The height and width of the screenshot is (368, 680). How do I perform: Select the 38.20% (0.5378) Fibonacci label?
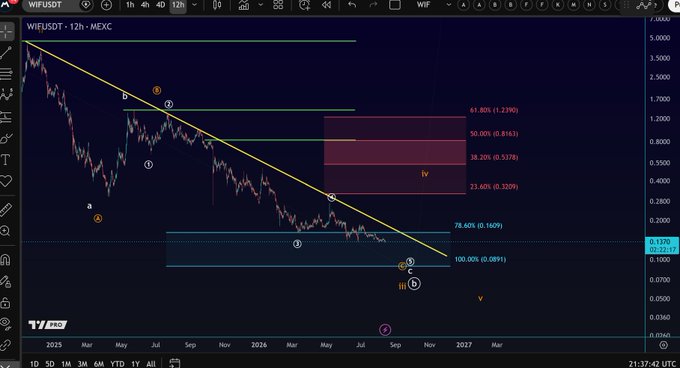tap(494, 157)
